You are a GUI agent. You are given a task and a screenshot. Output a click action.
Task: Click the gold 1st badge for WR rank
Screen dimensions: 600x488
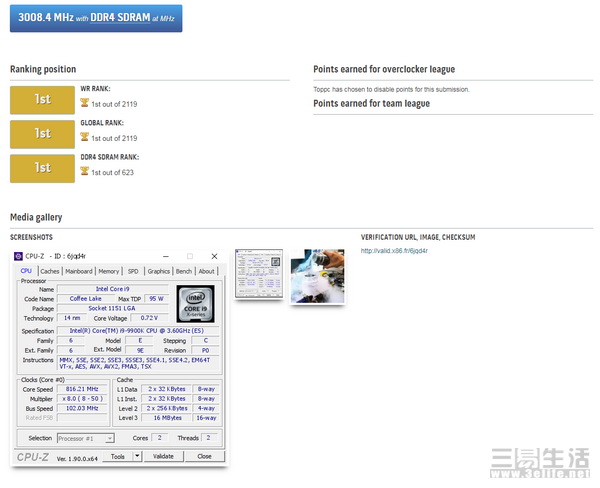tap(42, 100)
